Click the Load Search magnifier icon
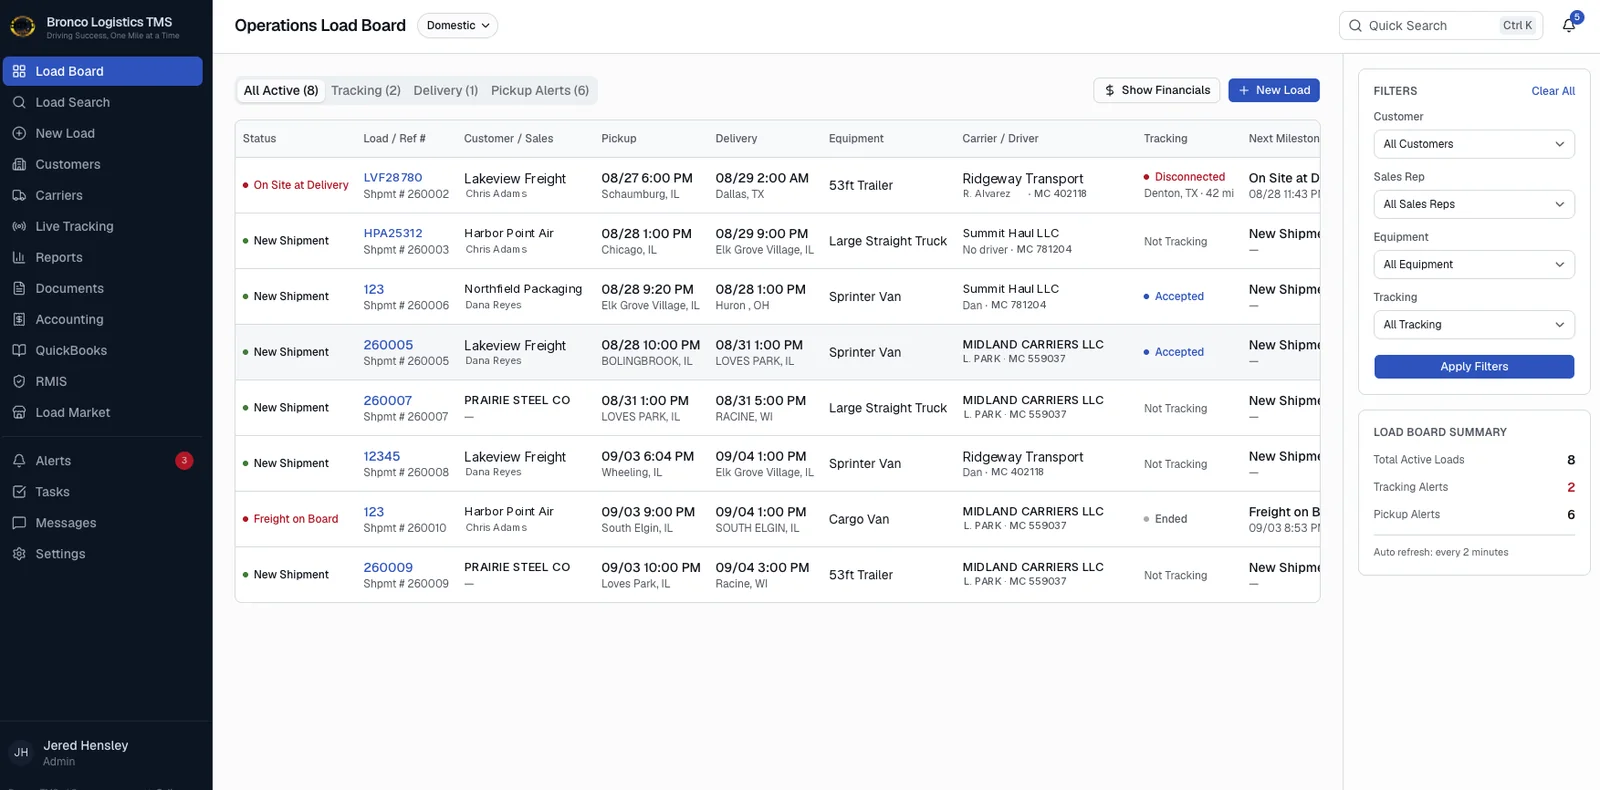The height and width of the screenshot is (790, 1600). click(x=19, y=102)
